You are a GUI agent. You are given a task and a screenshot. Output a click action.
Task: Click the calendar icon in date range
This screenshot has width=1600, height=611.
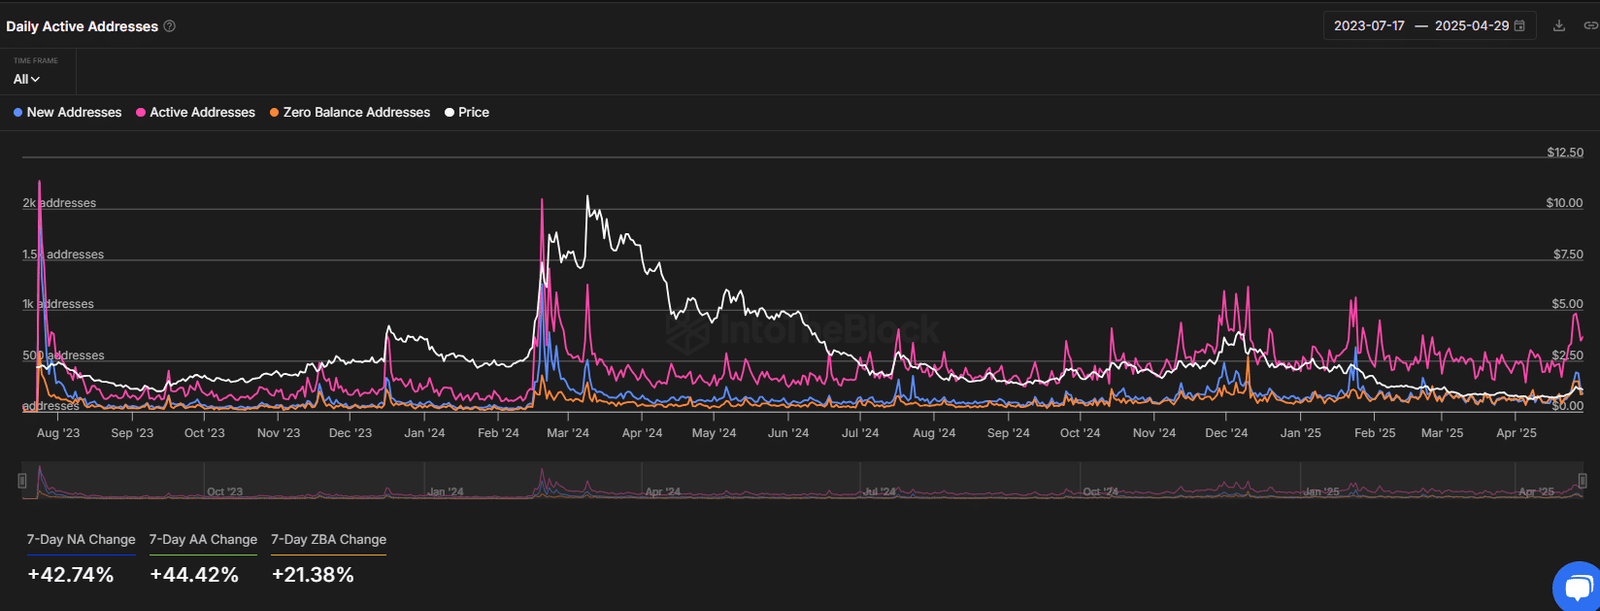1520,26
